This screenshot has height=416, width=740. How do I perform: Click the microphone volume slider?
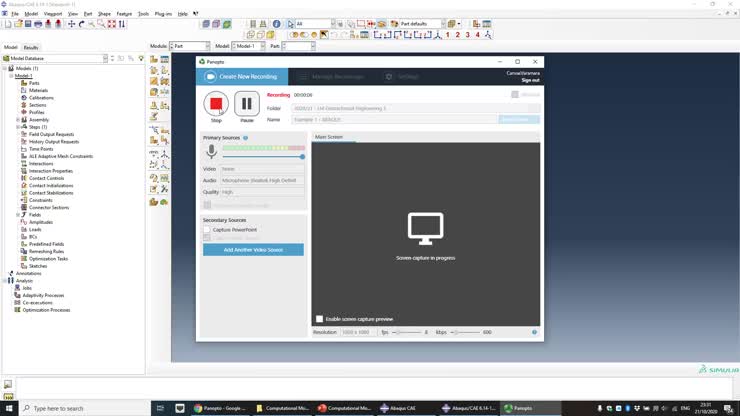click(x=263, y=156)
